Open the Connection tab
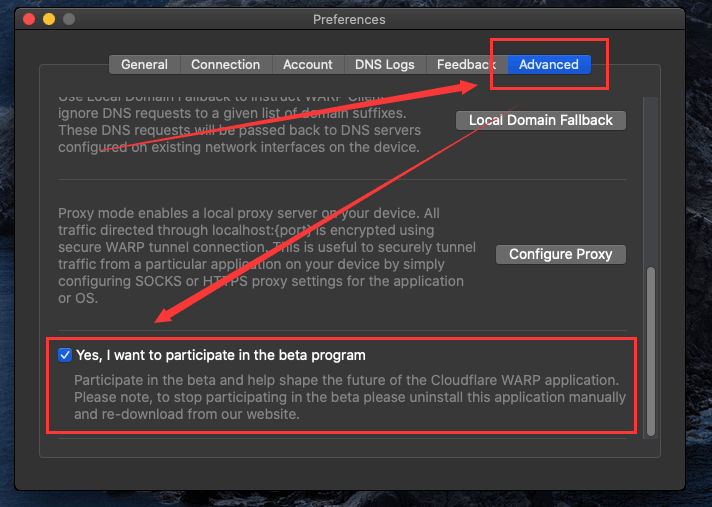The width and height of the screenshot is (712, 507). (x=225, y=64)
